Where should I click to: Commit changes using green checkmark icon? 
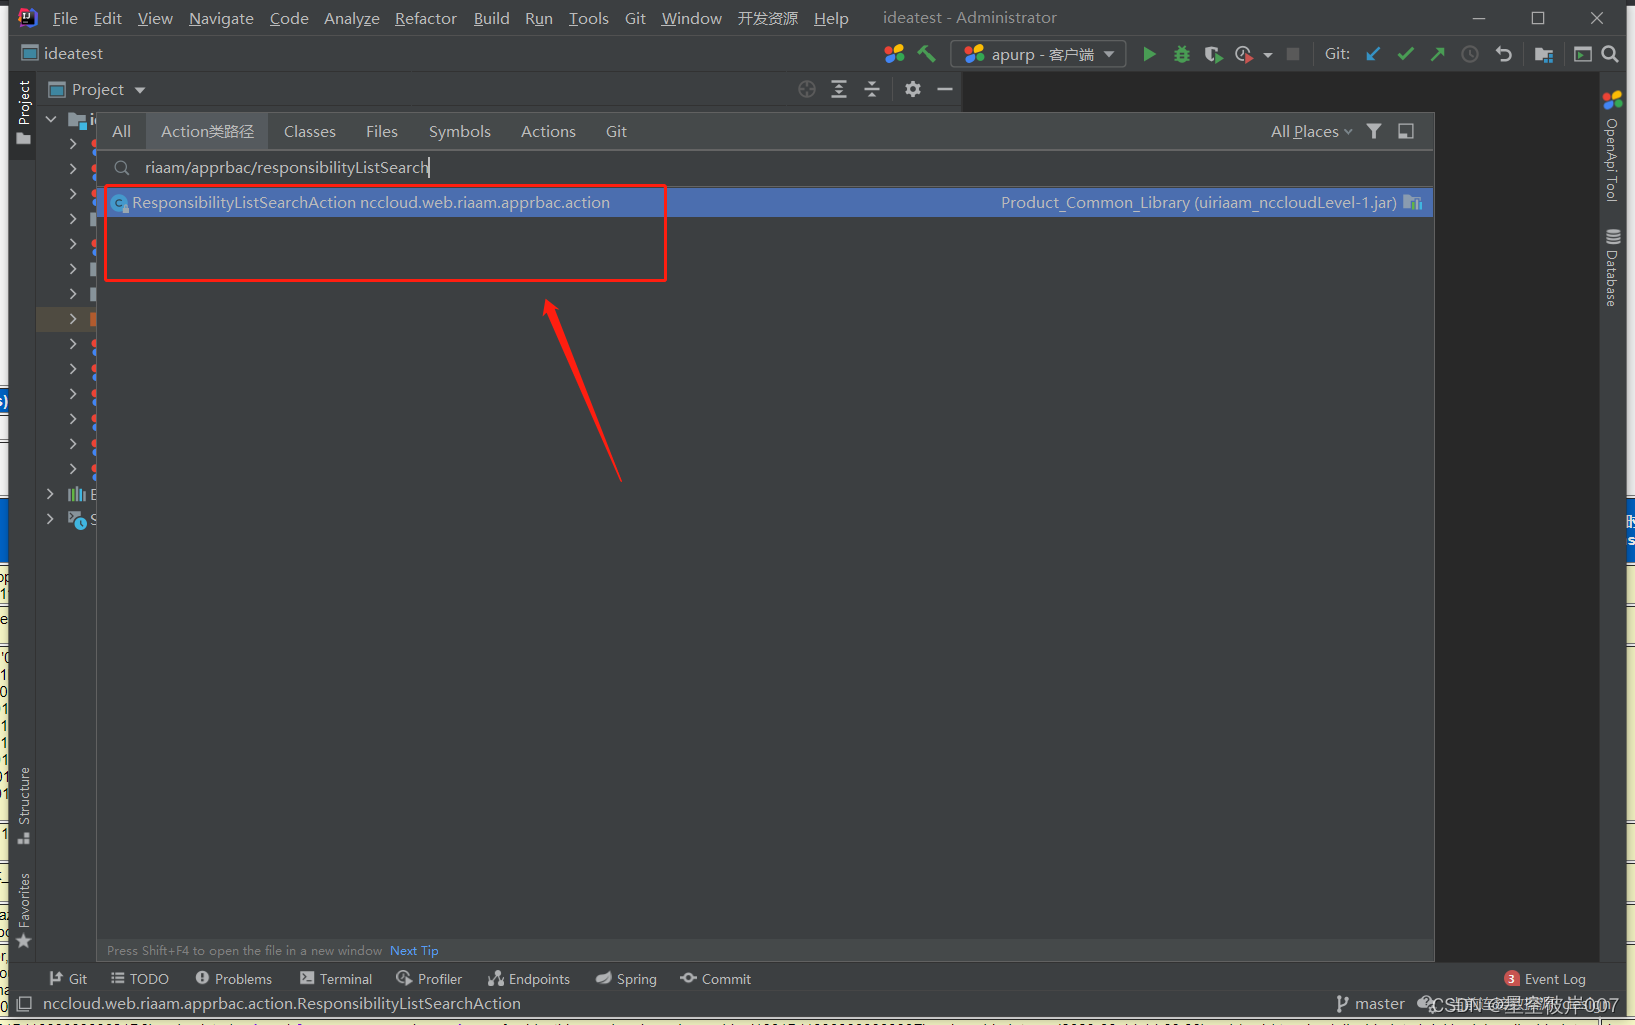[1405, 54]
